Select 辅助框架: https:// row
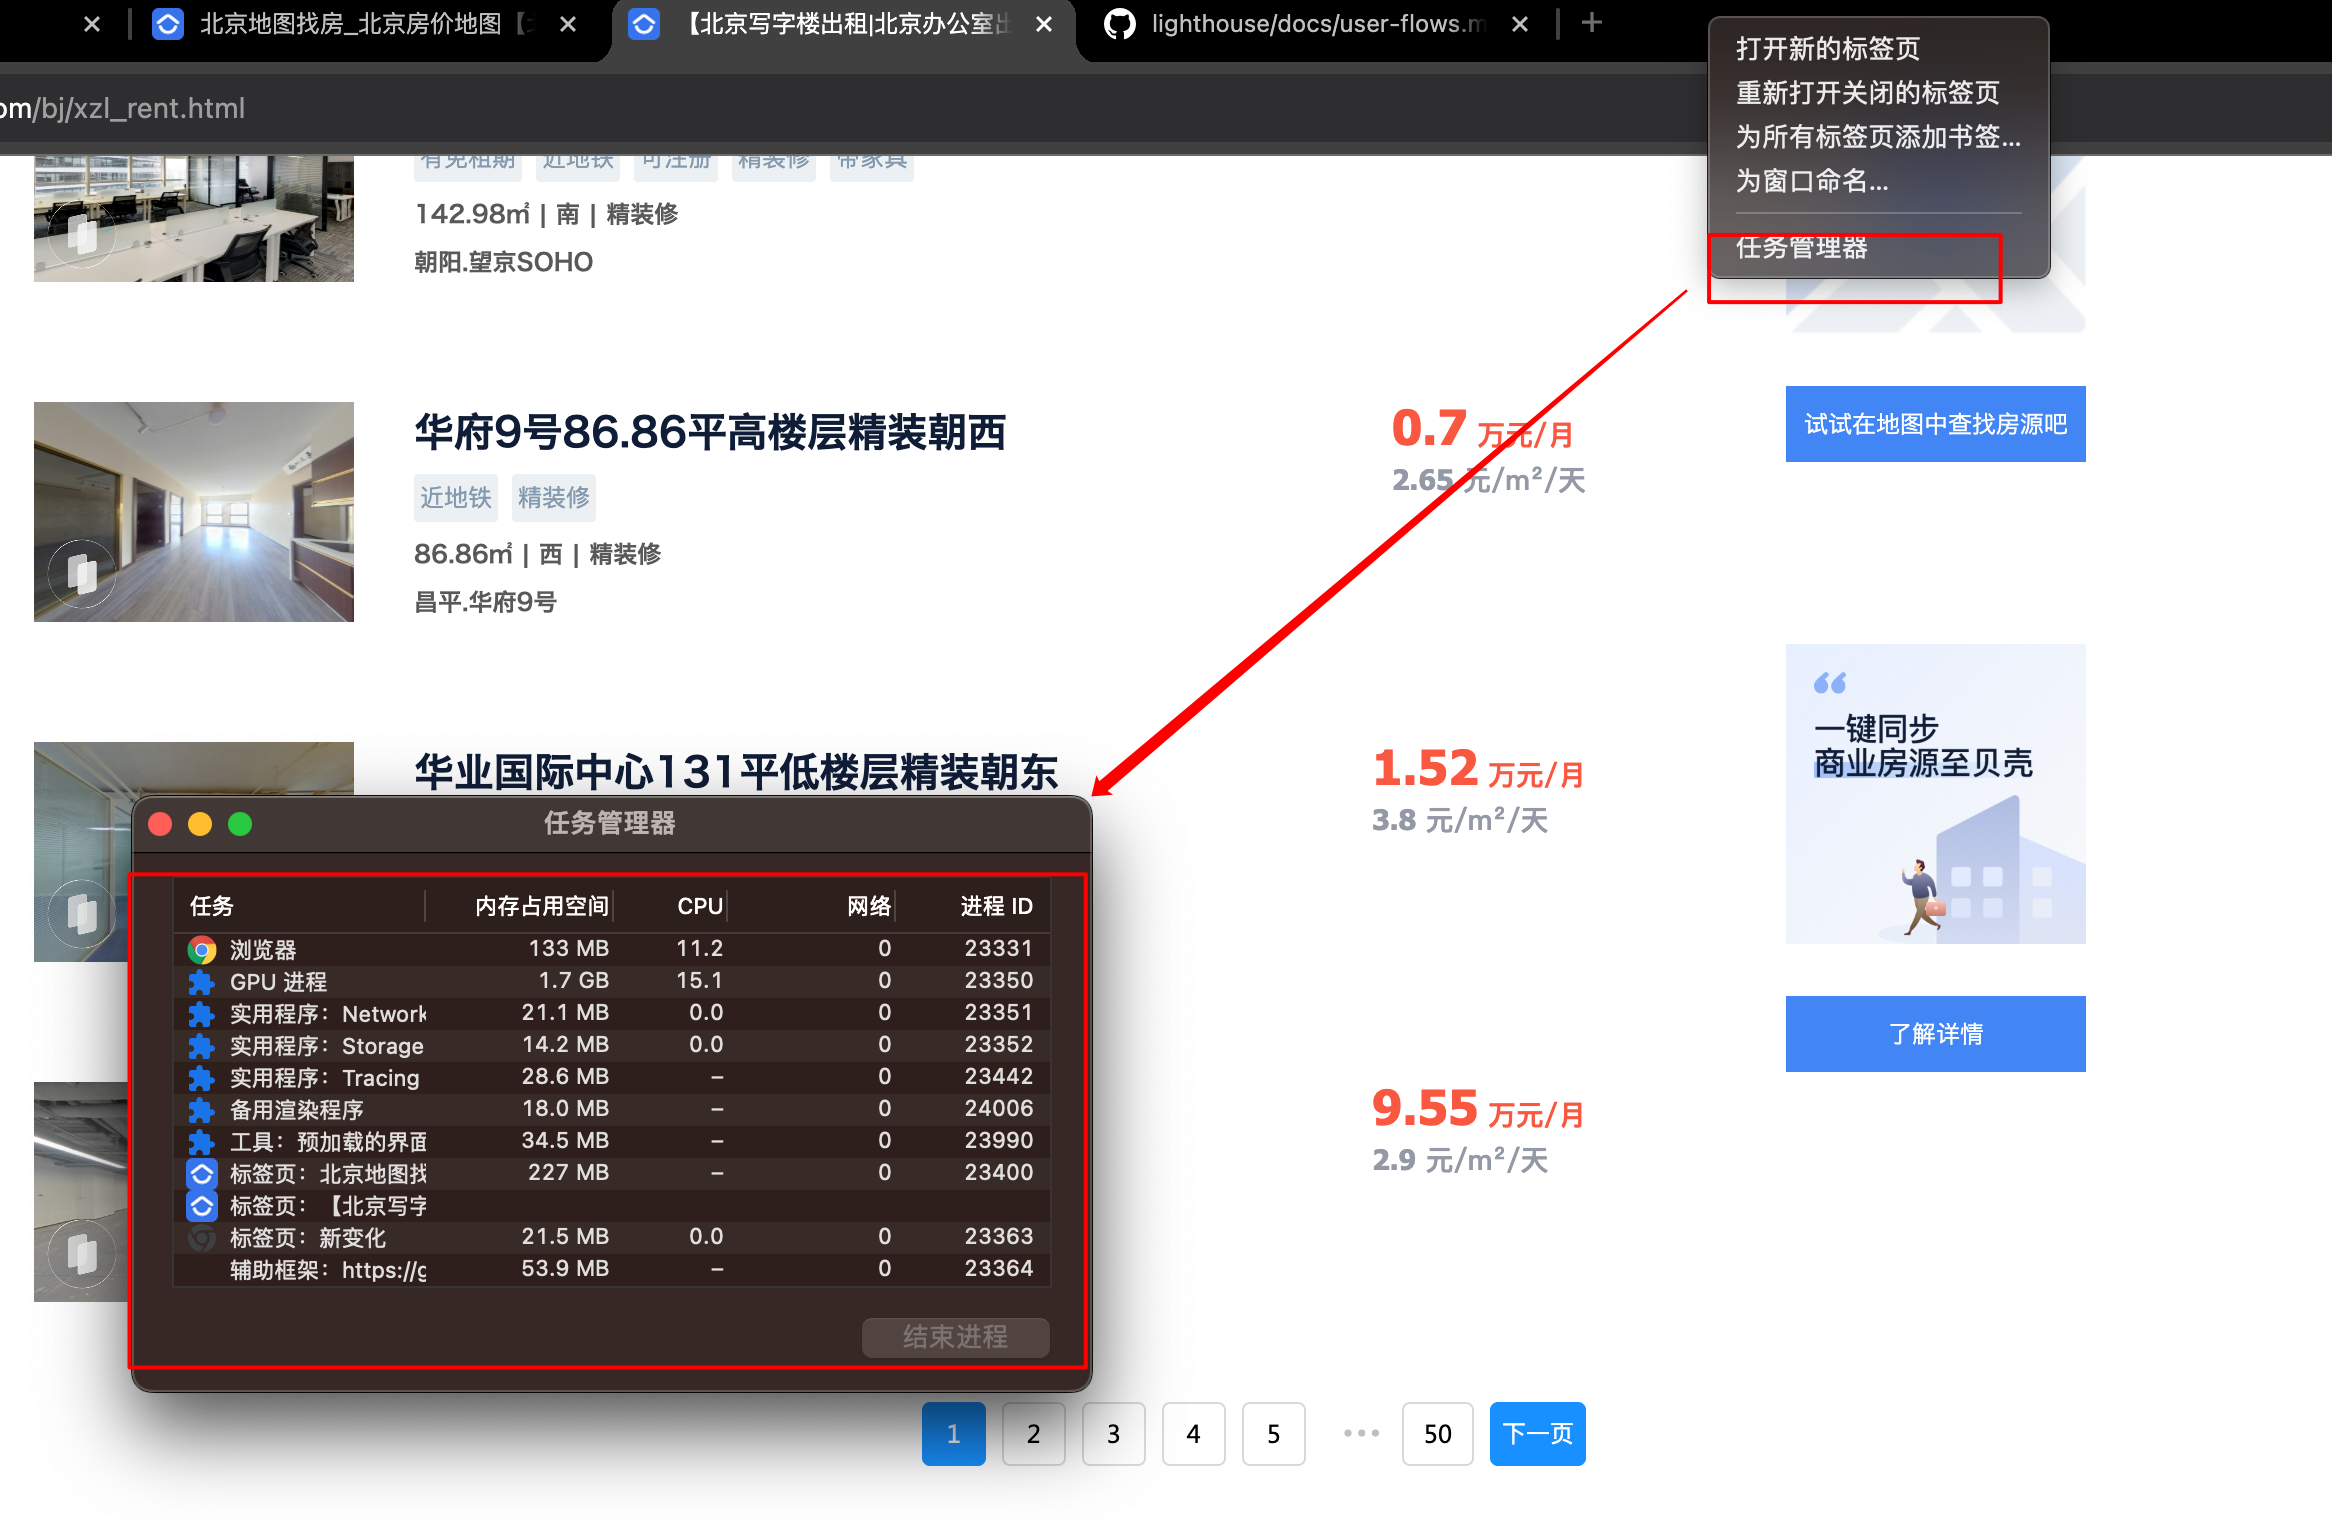 612,1269
